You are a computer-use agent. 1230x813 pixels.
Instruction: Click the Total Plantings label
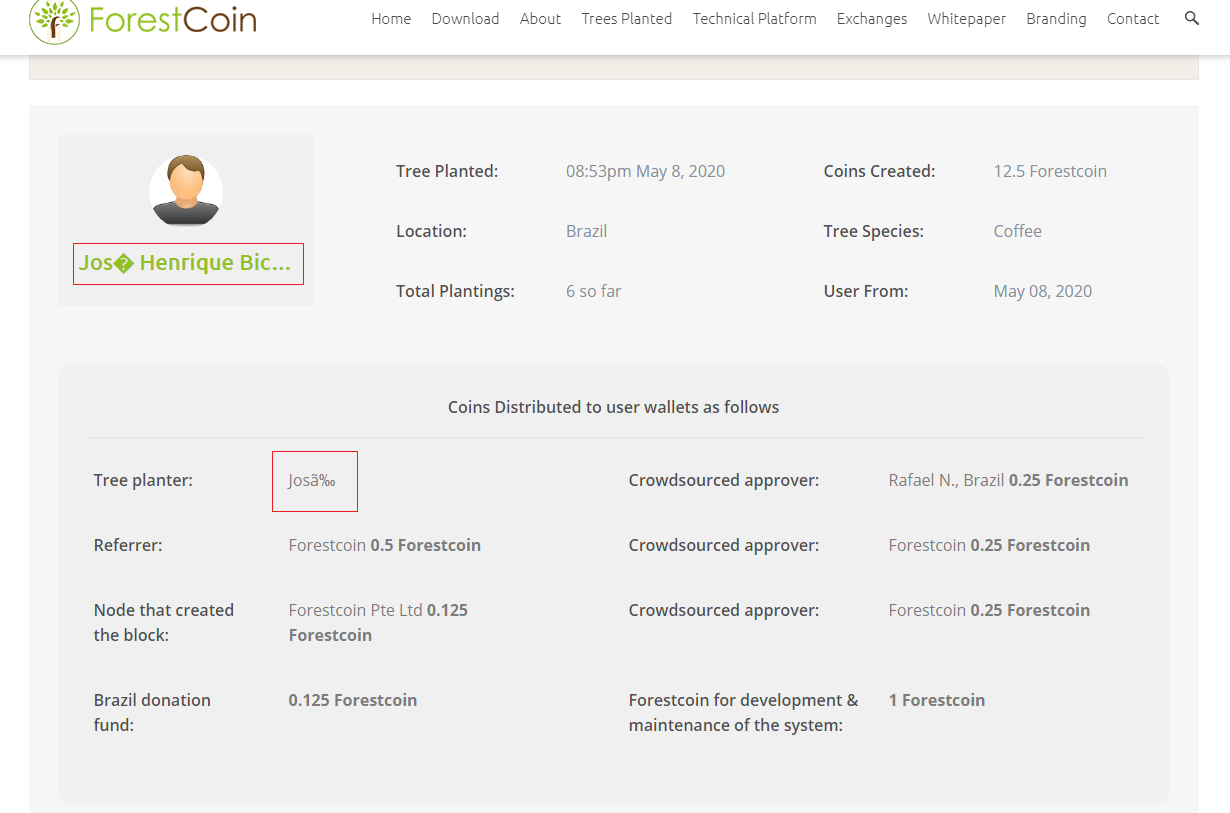(455, 291)
